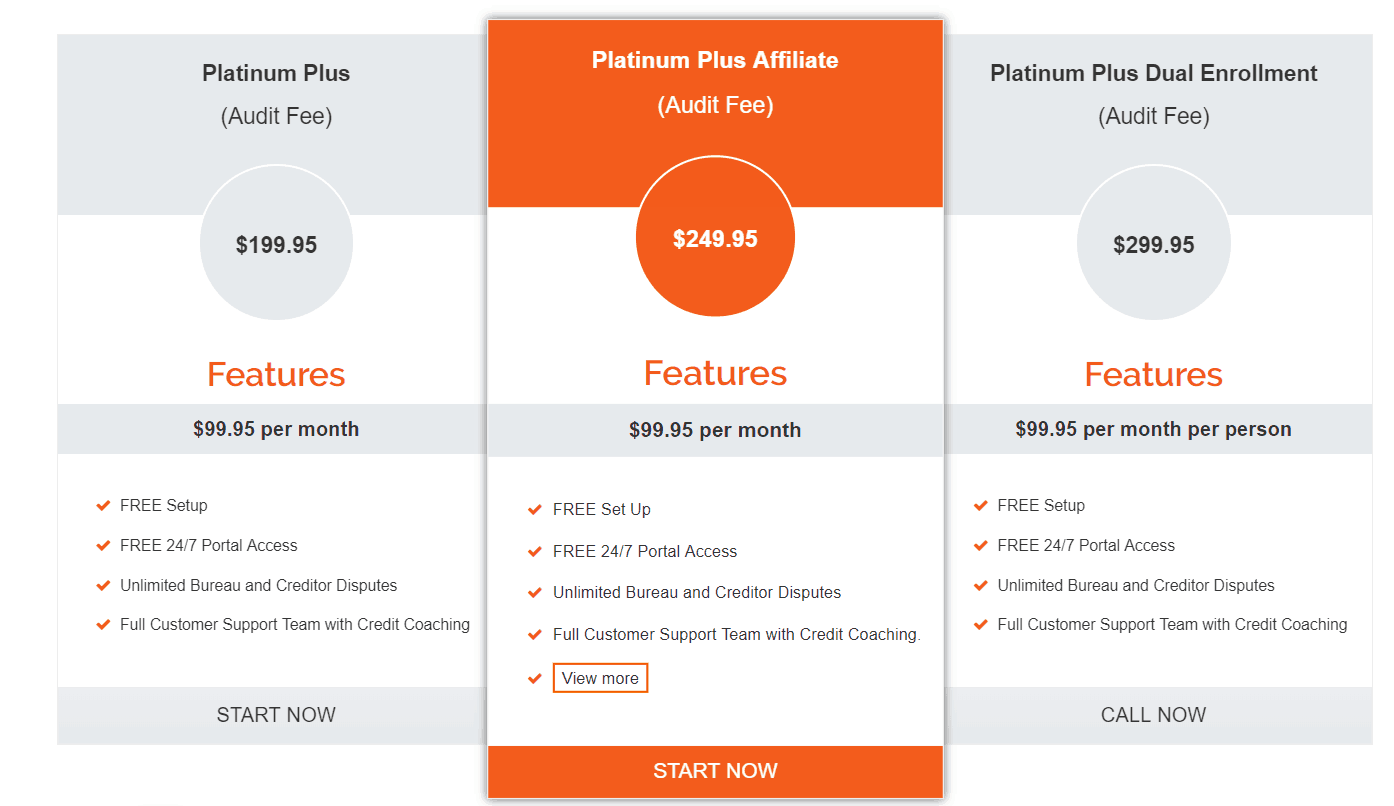Click checkmark next to Affiliate FREE Set Up

(x=534, y=510)
